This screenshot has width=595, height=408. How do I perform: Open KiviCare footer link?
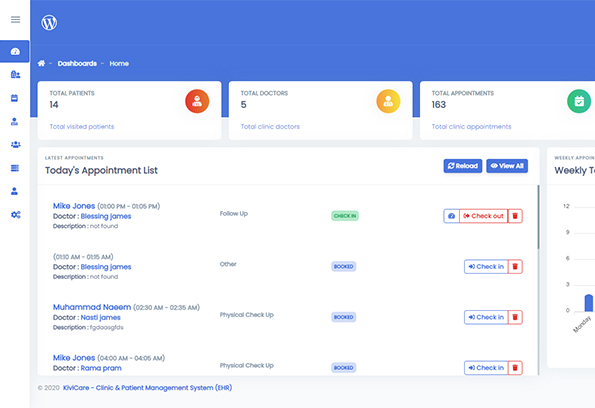(147, 388)
